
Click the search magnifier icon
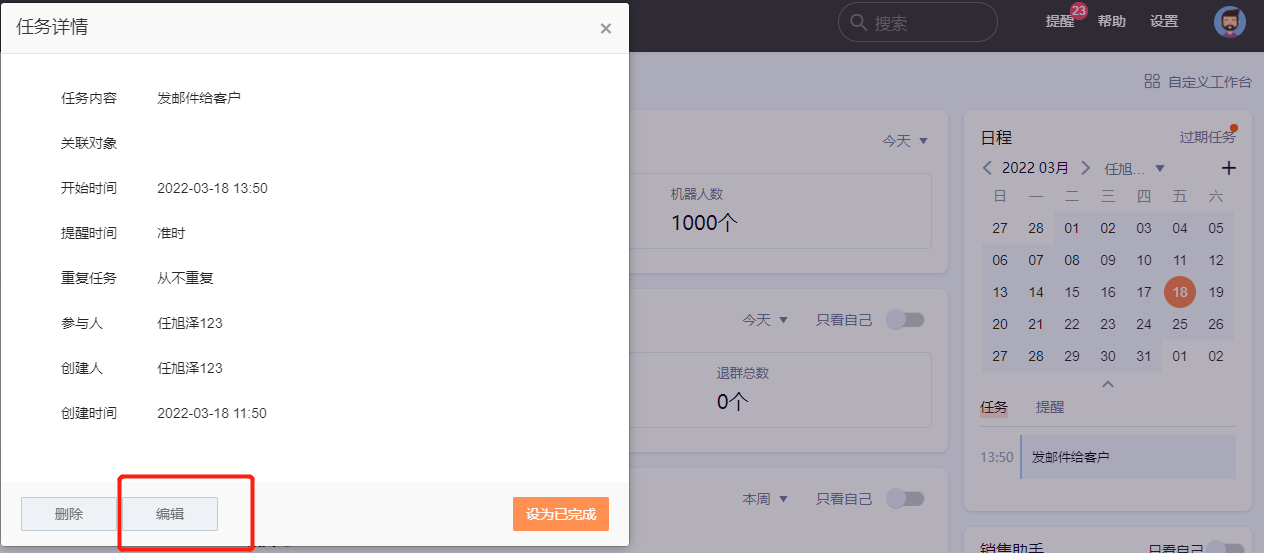point(858,22)
